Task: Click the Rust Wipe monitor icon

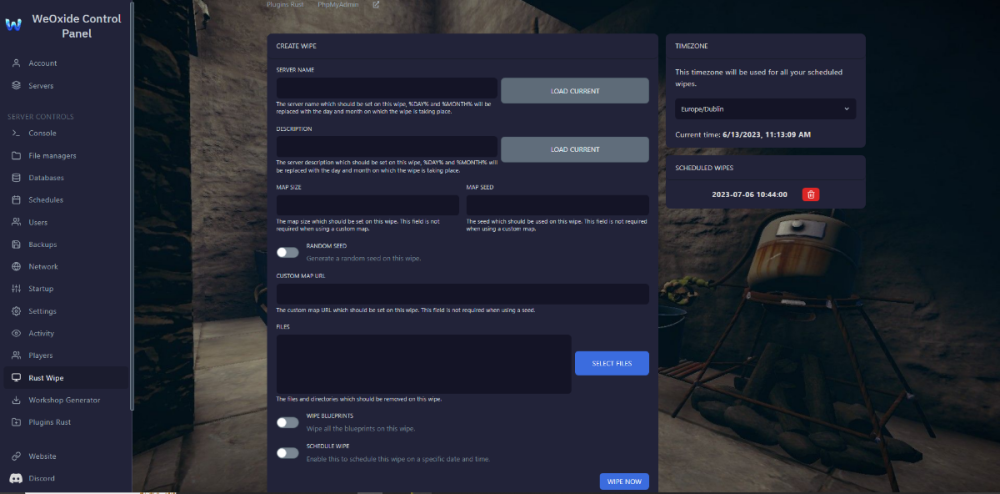Action: pyautogui.click(x=16, y=378)
